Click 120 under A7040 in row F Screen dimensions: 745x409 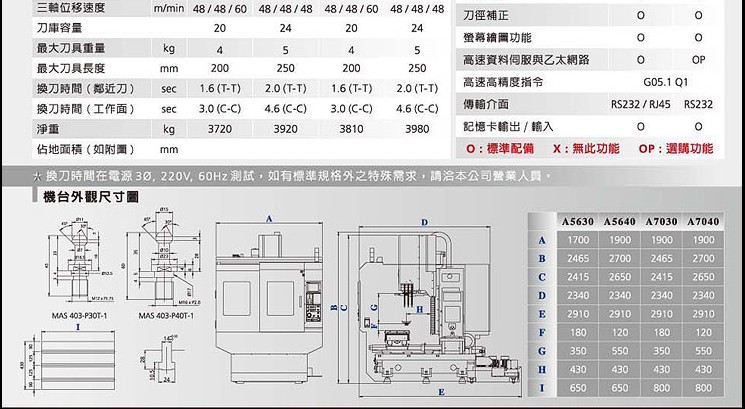703,333
